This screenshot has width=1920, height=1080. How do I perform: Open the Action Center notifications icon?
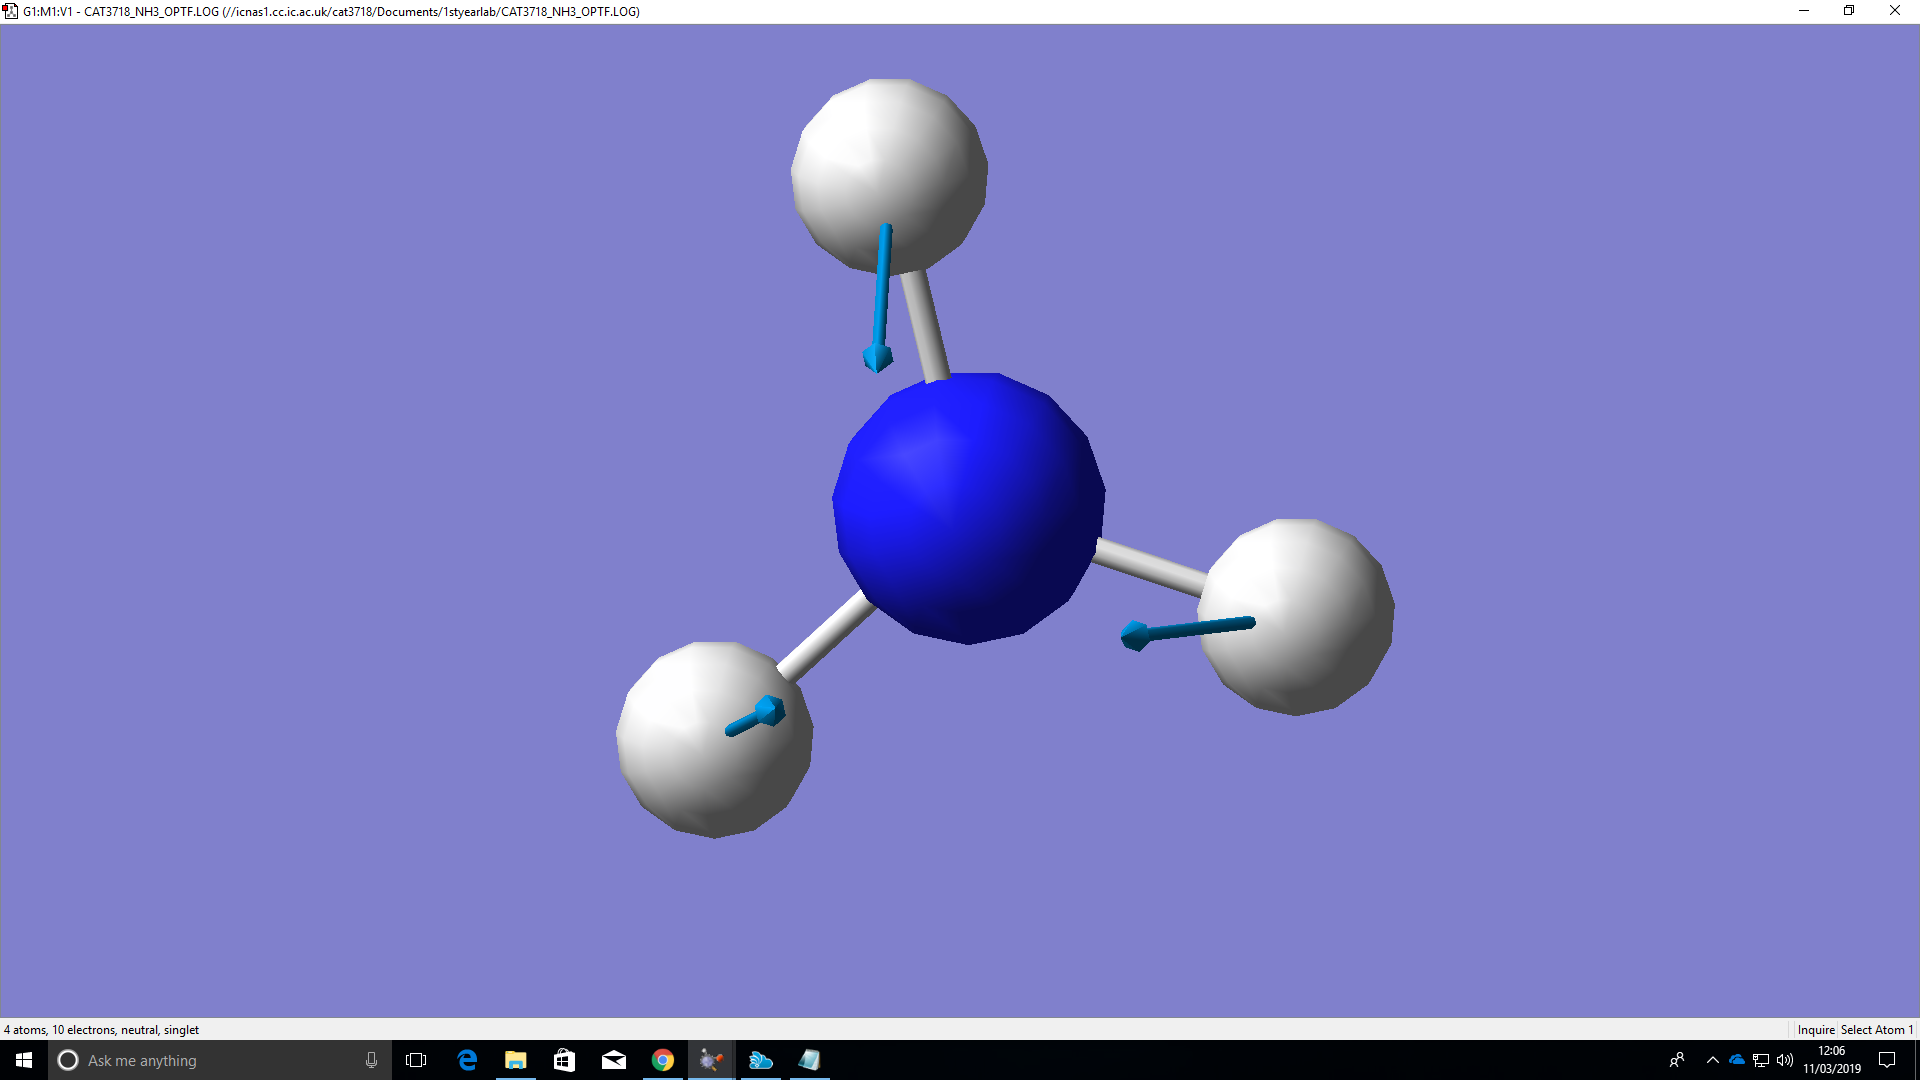coord(1887,1060)
